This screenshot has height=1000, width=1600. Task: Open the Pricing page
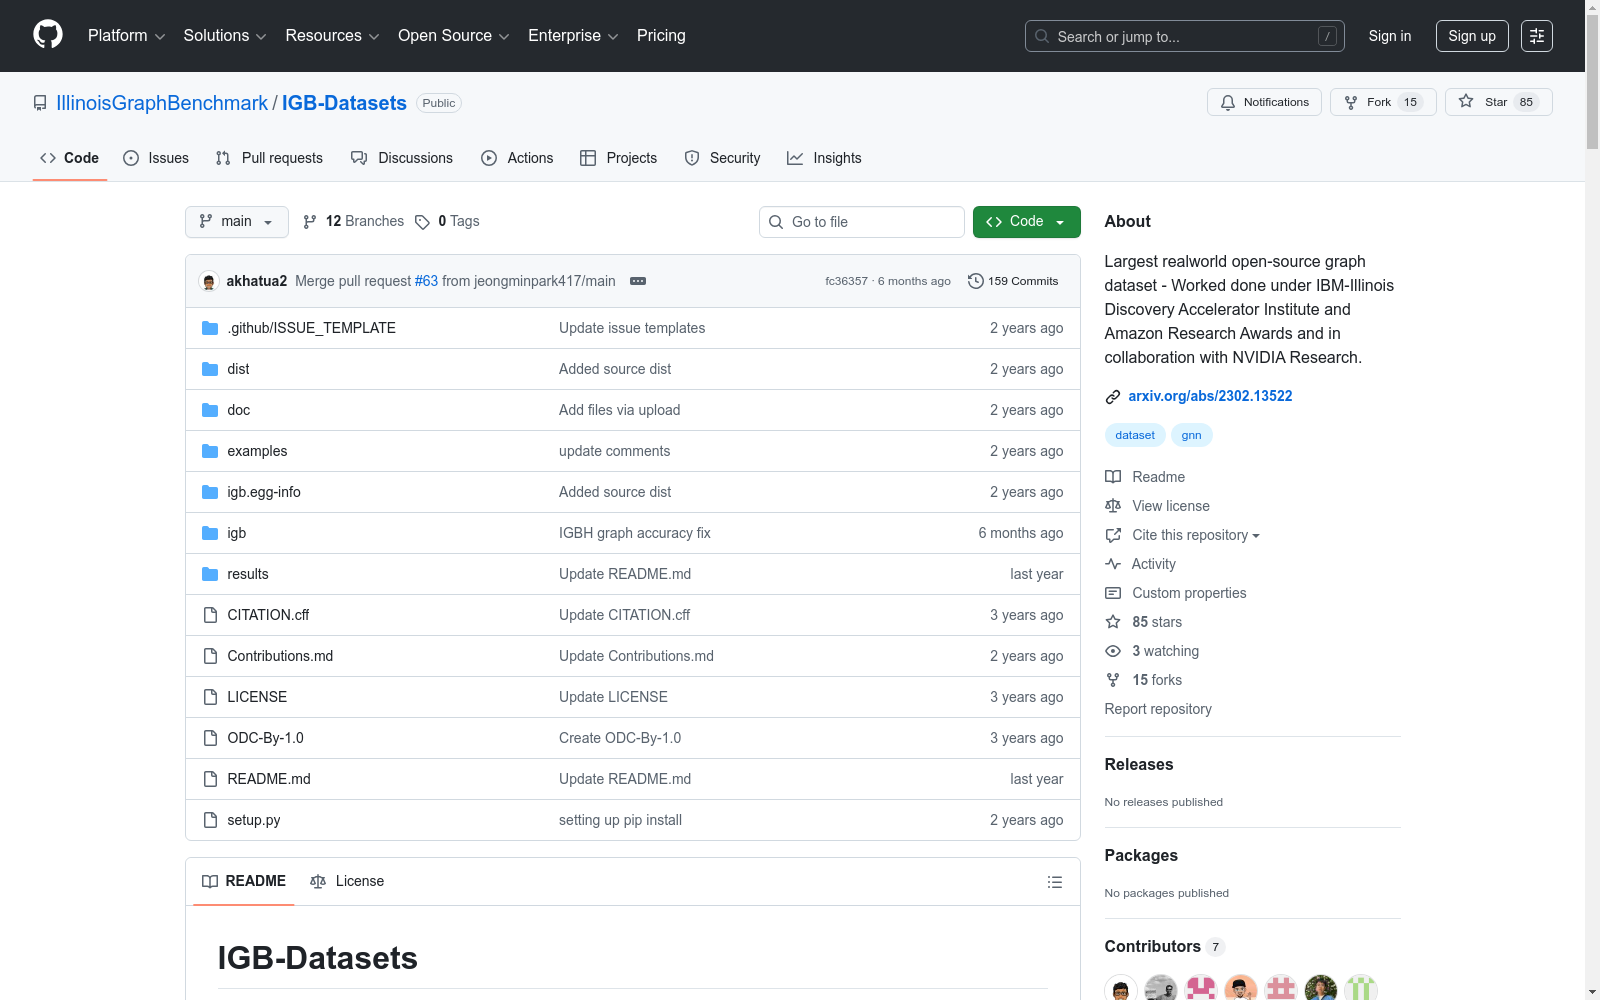(x=661, y=36)
